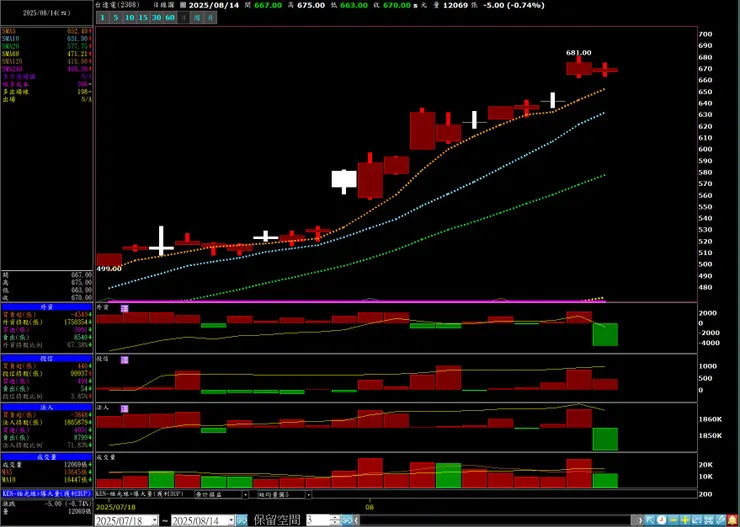The height and width of the screenshot is (527, 740).
Task: Click the return arrow icon in bottom toolbar
Action: (x=697, y=520)
